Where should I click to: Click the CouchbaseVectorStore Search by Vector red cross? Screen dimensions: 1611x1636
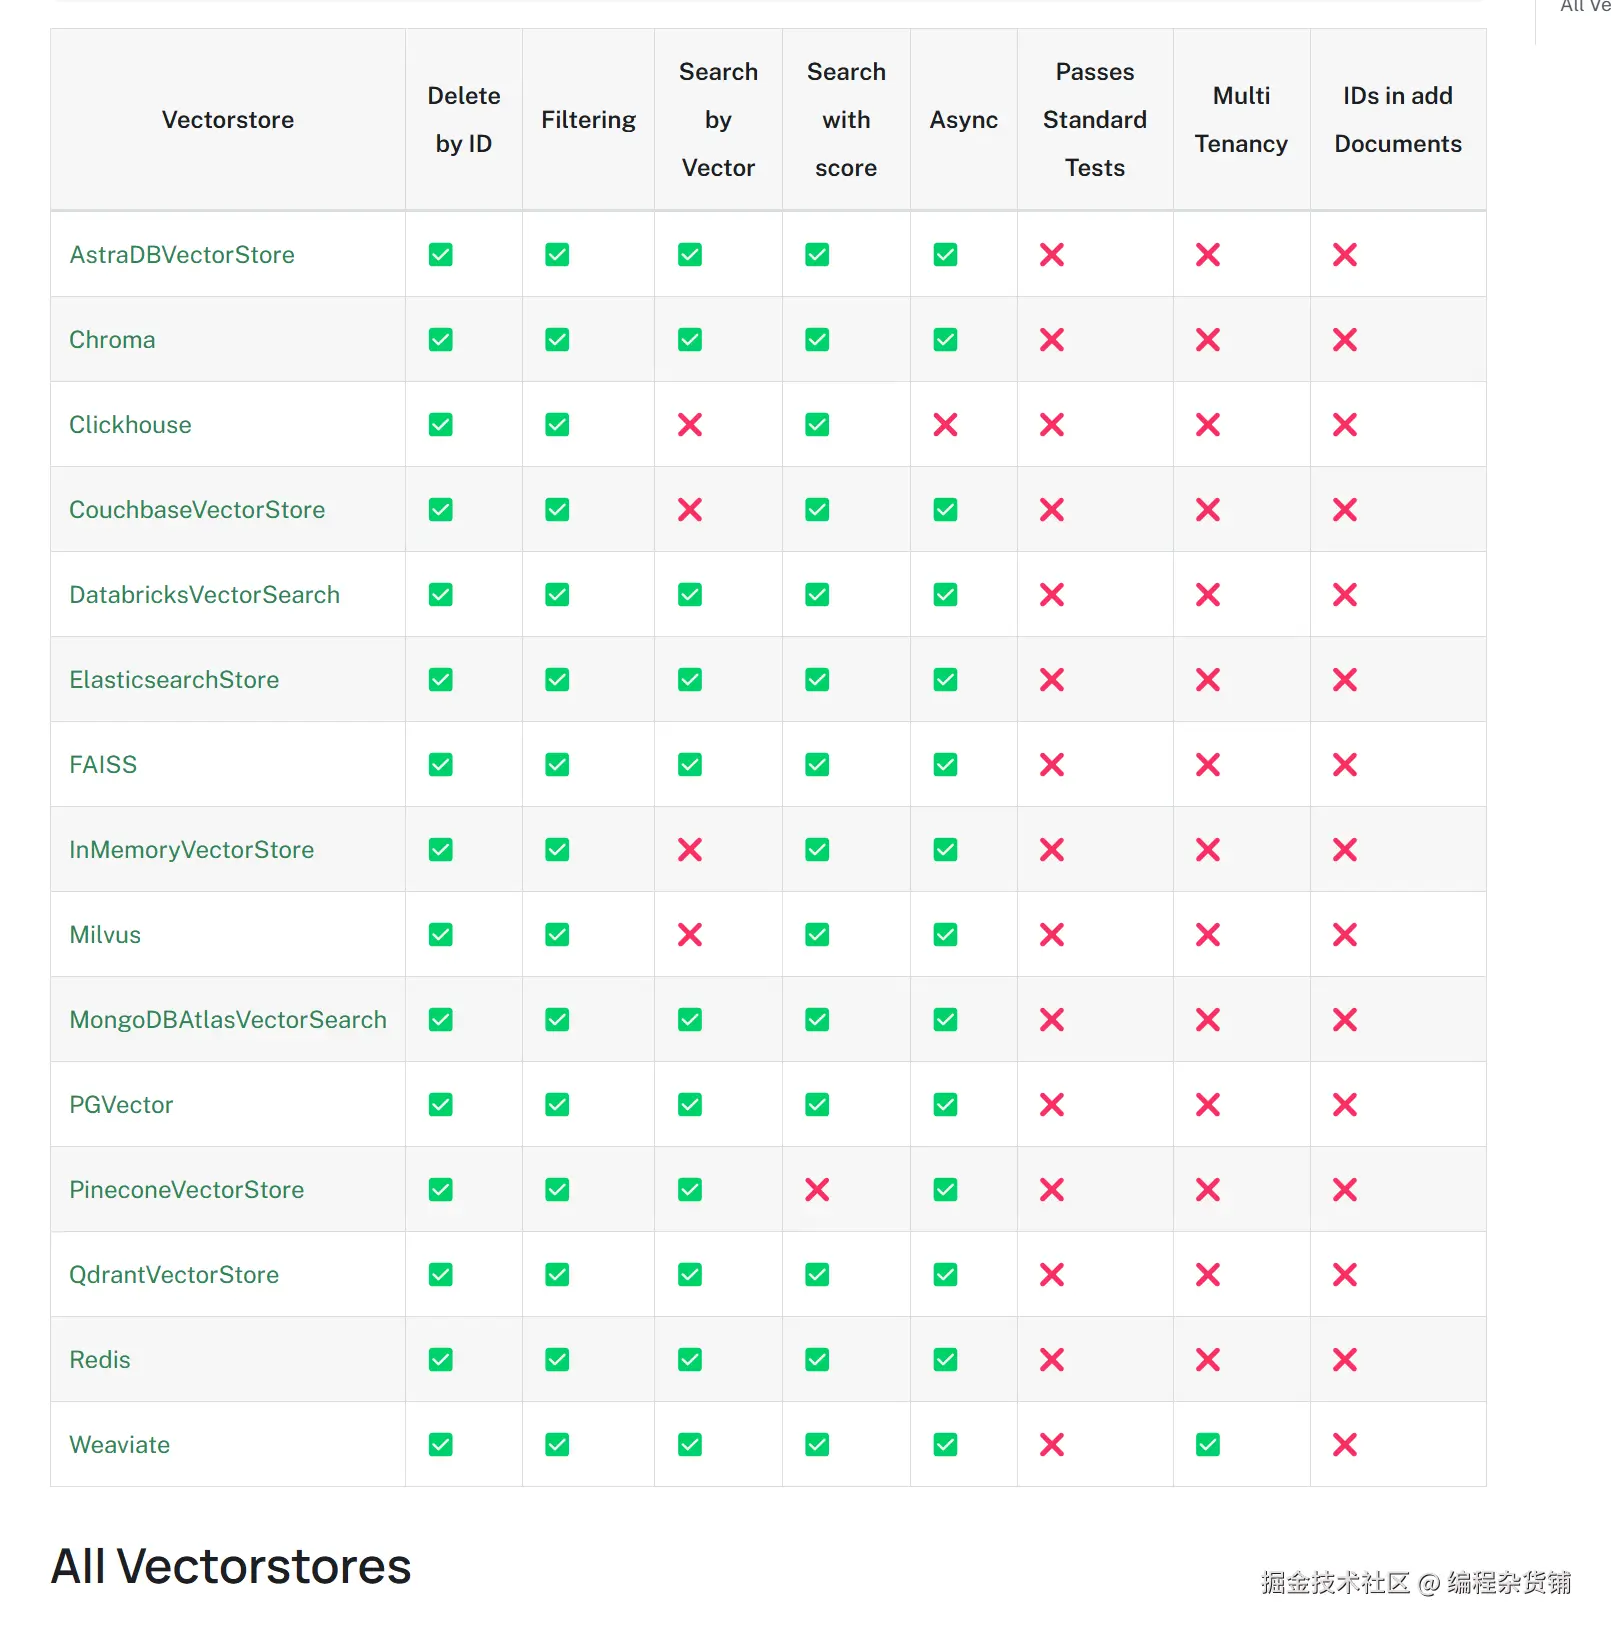tap(689, 510)
